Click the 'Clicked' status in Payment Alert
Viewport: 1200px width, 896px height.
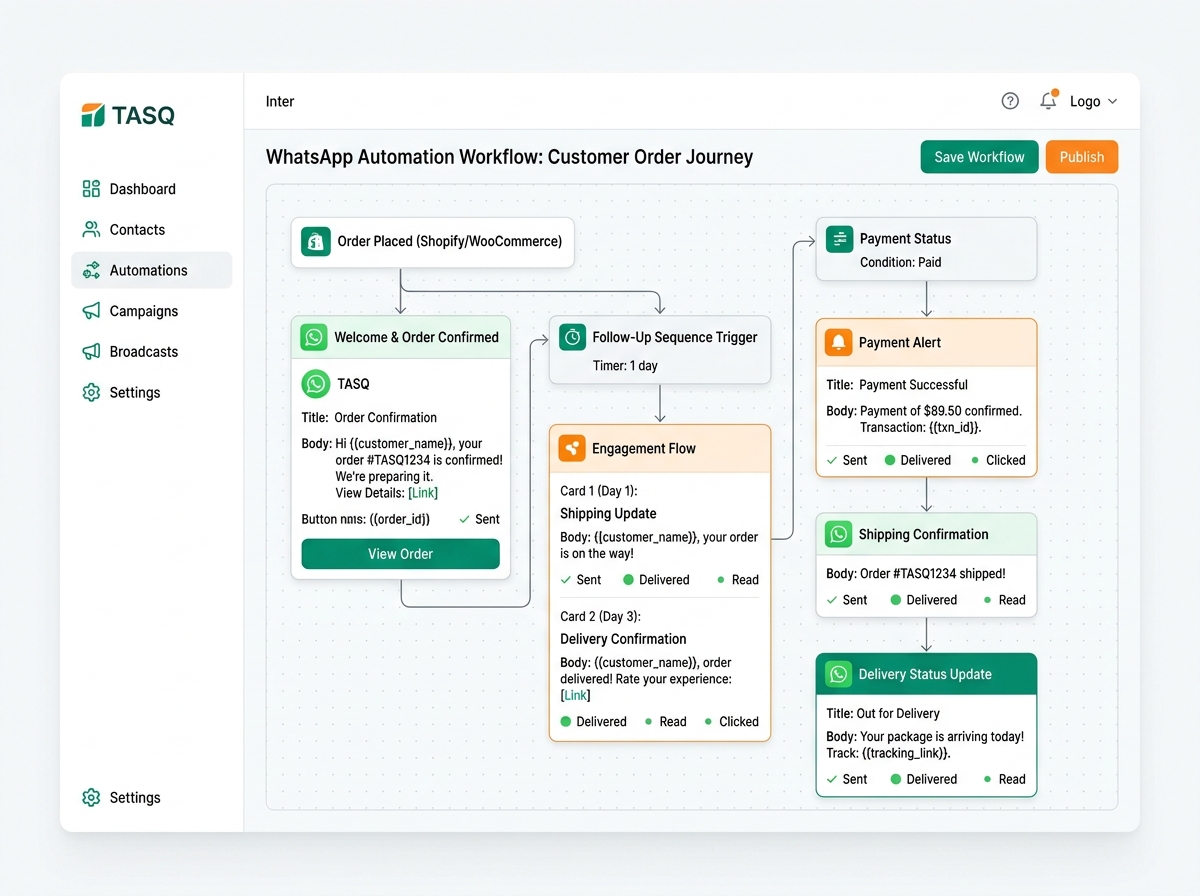(x=998, y=460)
